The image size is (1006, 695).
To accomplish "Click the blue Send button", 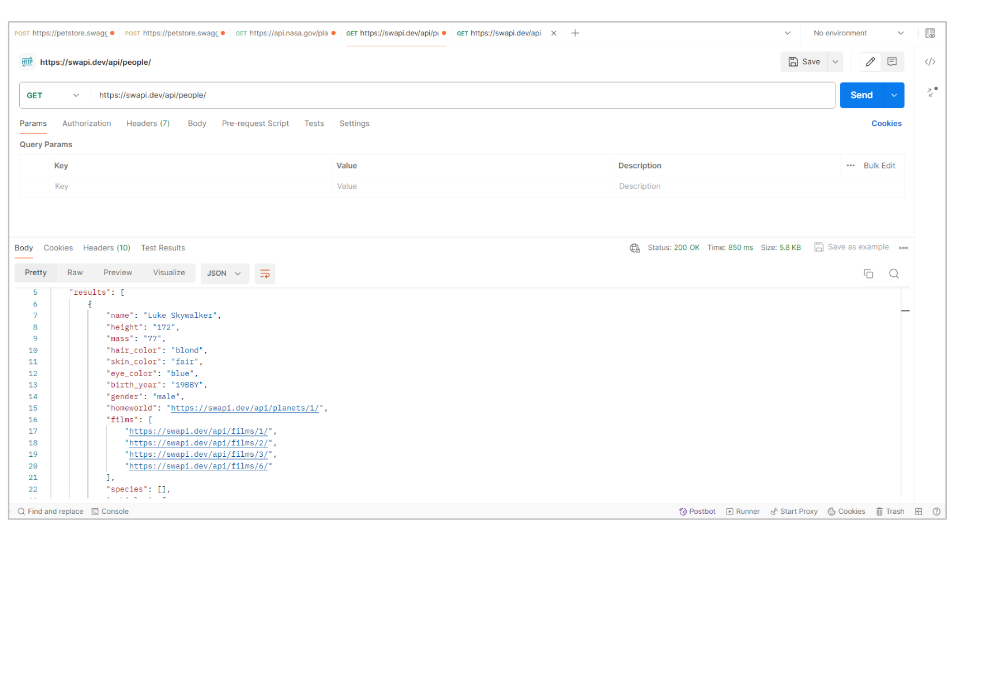I will [x=860, y=95].
